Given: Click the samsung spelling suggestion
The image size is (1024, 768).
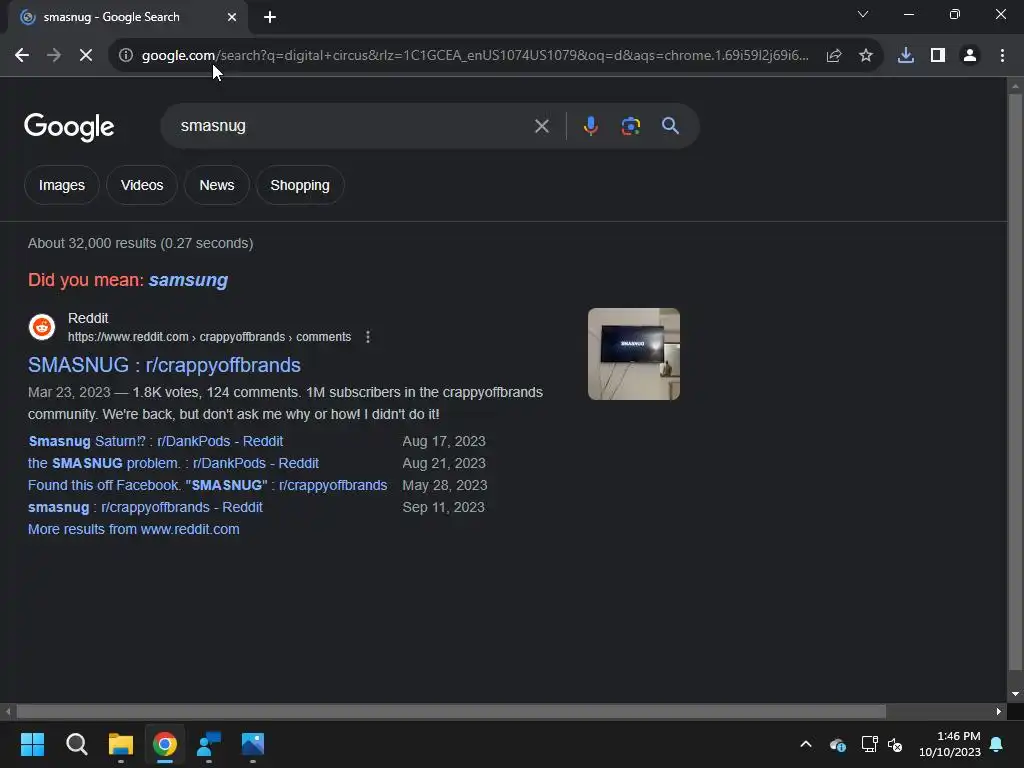Looking at the screenshot, I should click(x=188, y=280).
